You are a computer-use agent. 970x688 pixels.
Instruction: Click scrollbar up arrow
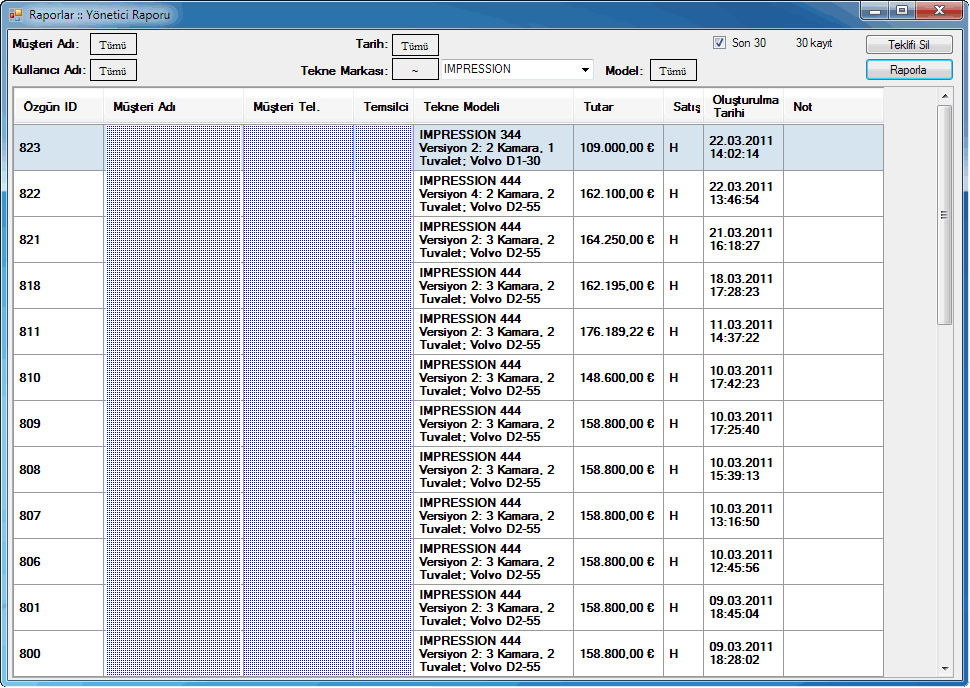pyautogui.click(x=945, y=96)
